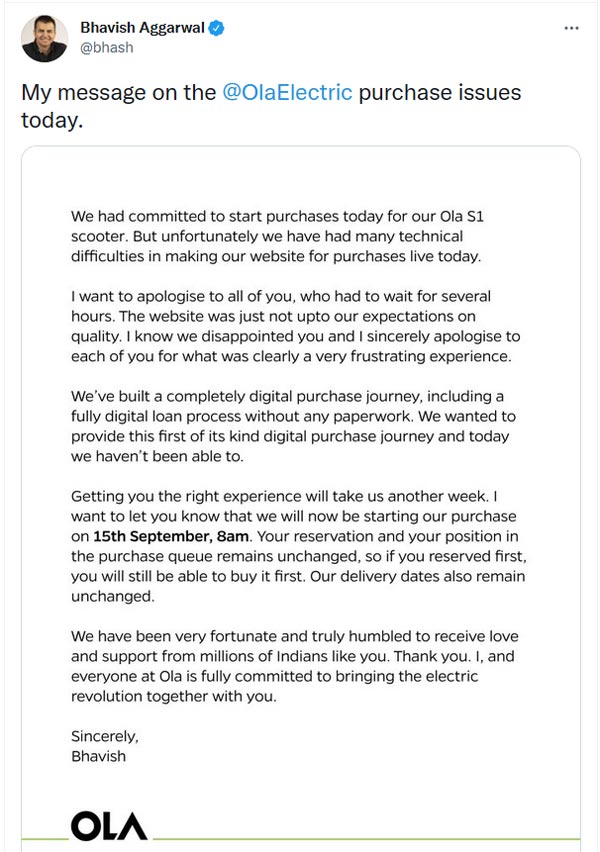Image resolution: width=600 pixels, height=852 pixels.
Task: Open the tweet's more options menu
Action: 571,29
